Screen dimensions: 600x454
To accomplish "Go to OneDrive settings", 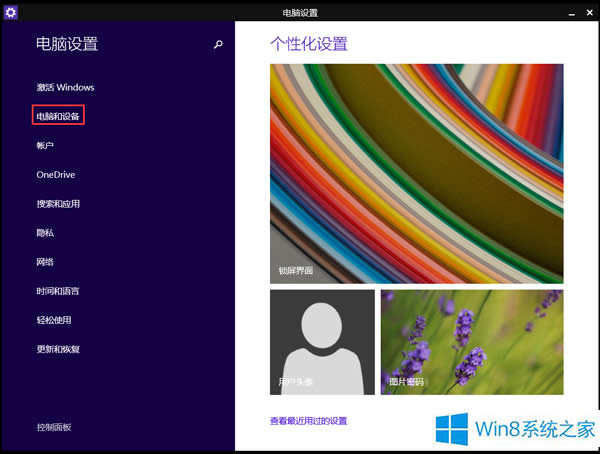I will 56,174.
